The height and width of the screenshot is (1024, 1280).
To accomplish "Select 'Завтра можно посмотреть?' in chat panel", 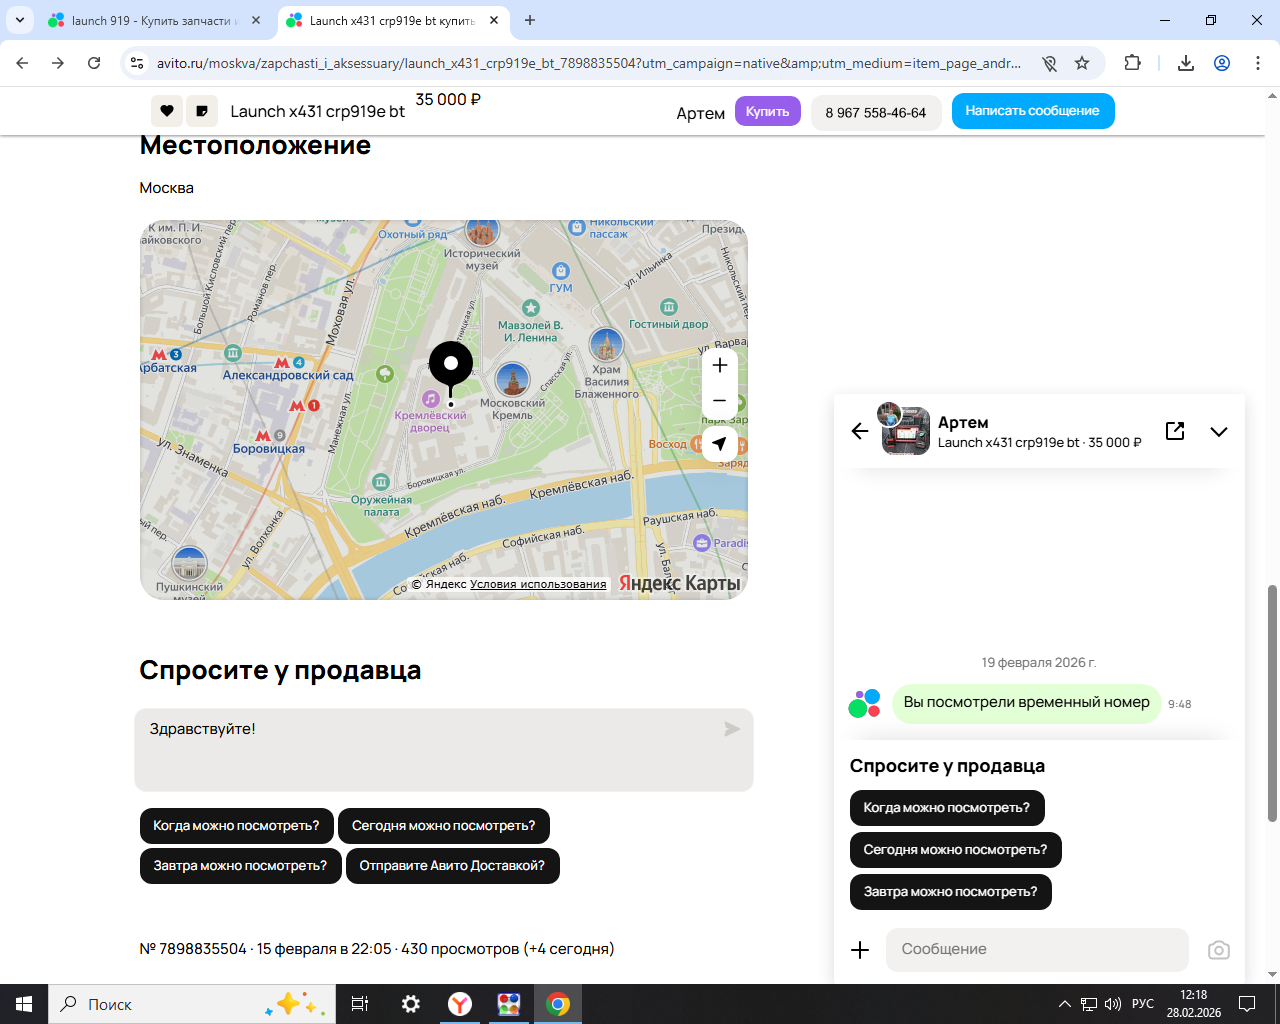I will tap(951, 892).
